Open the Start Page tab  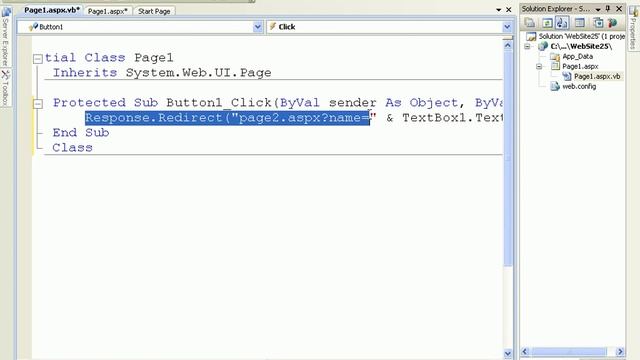coord(154,11)
